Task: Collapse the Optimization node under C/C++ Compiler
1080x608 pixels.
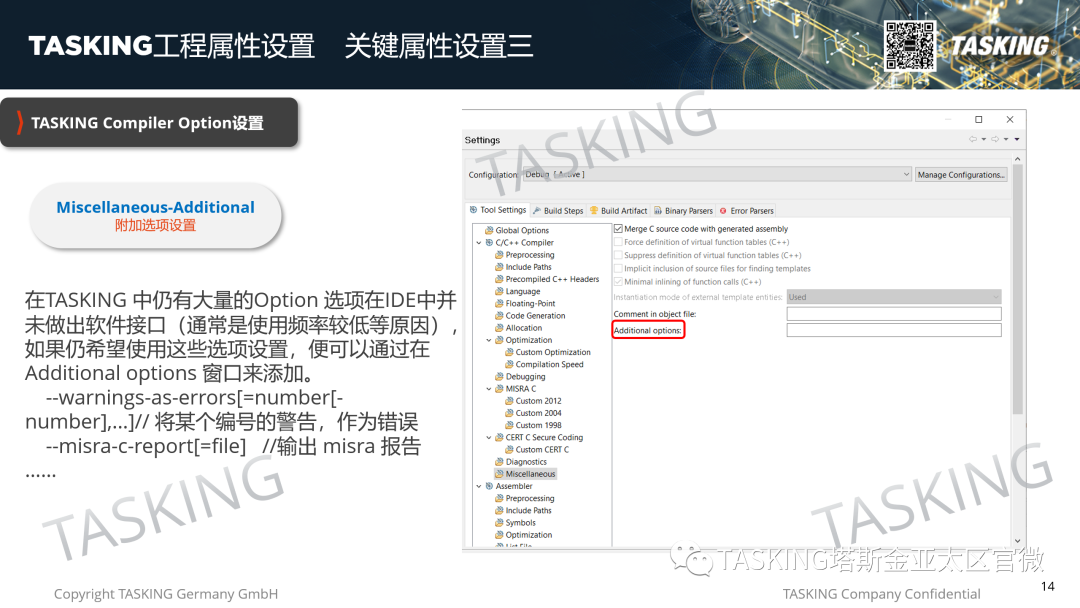Action: click(x=489, y=340)
